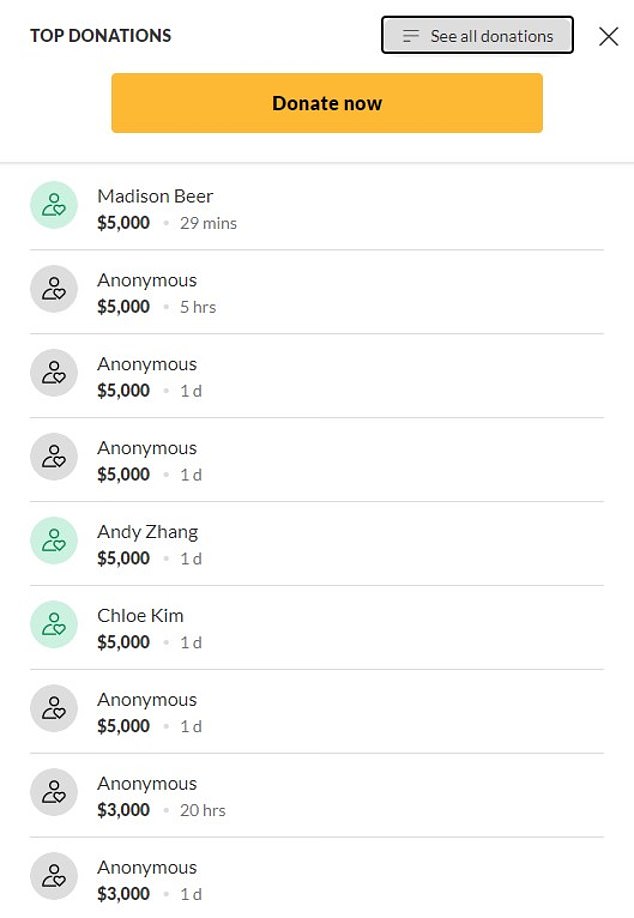Close the Top Donations panel
The width and height of the screenshot is (634, 918).
(x=608, y=36)
